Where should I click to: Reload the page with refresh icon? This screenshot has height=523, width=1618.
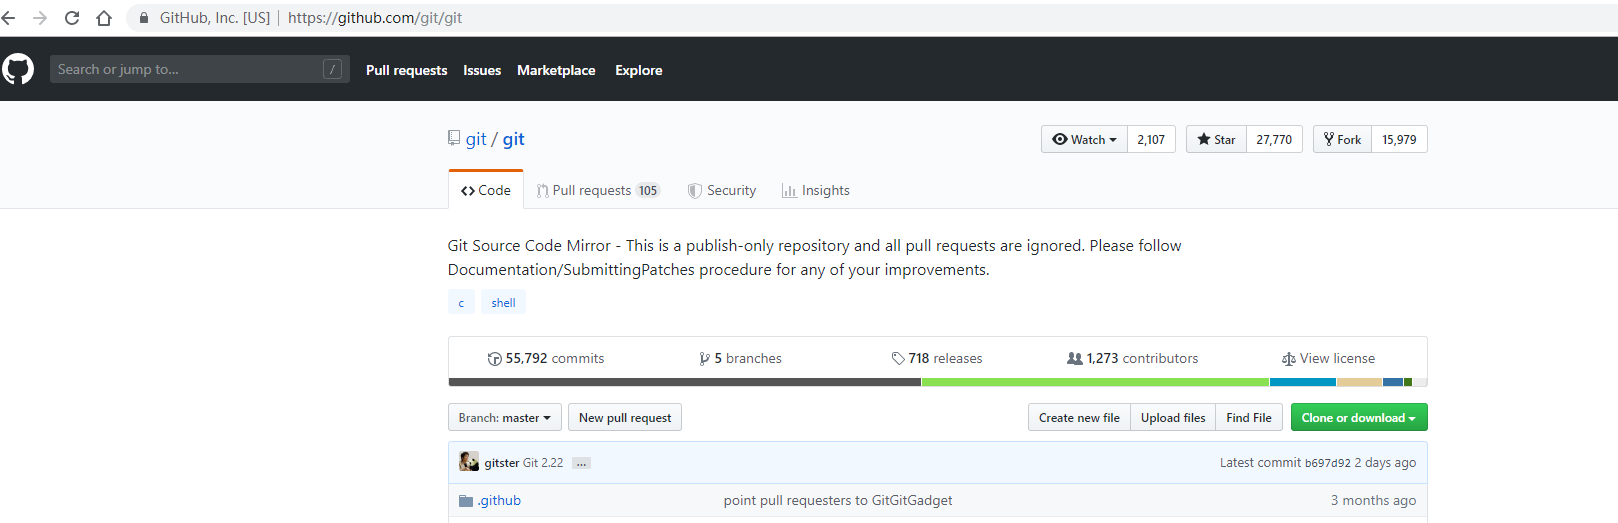tap(72, 18)
